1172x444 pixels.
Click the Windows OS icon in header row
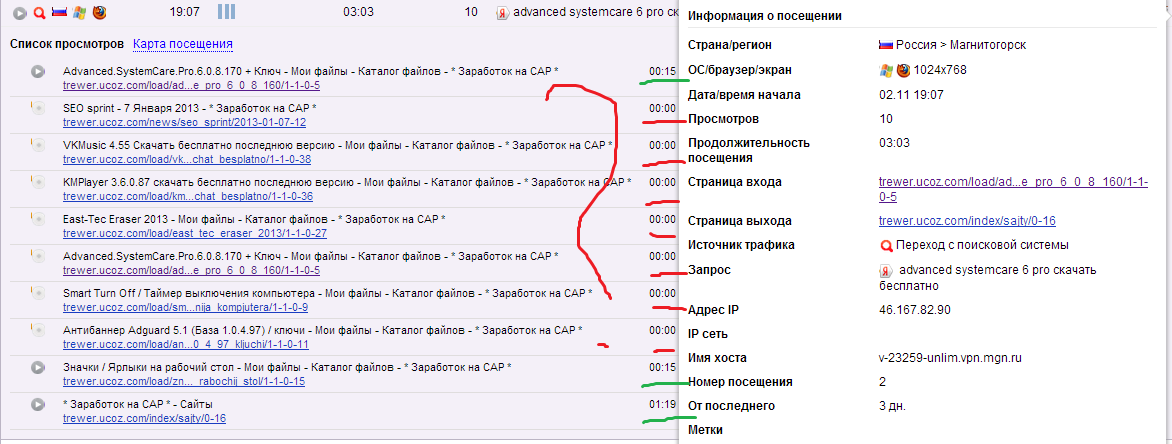78,13
